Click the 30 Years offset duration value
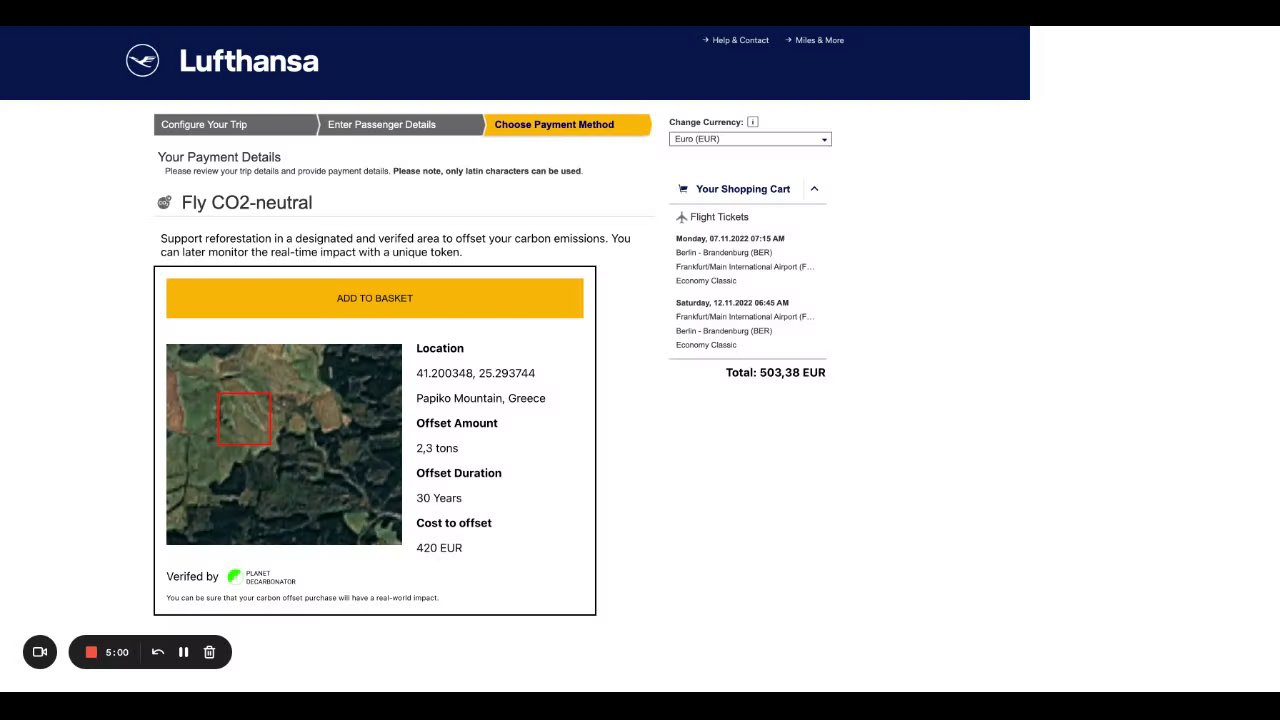The image size is (1280, 720). (439, 498)
